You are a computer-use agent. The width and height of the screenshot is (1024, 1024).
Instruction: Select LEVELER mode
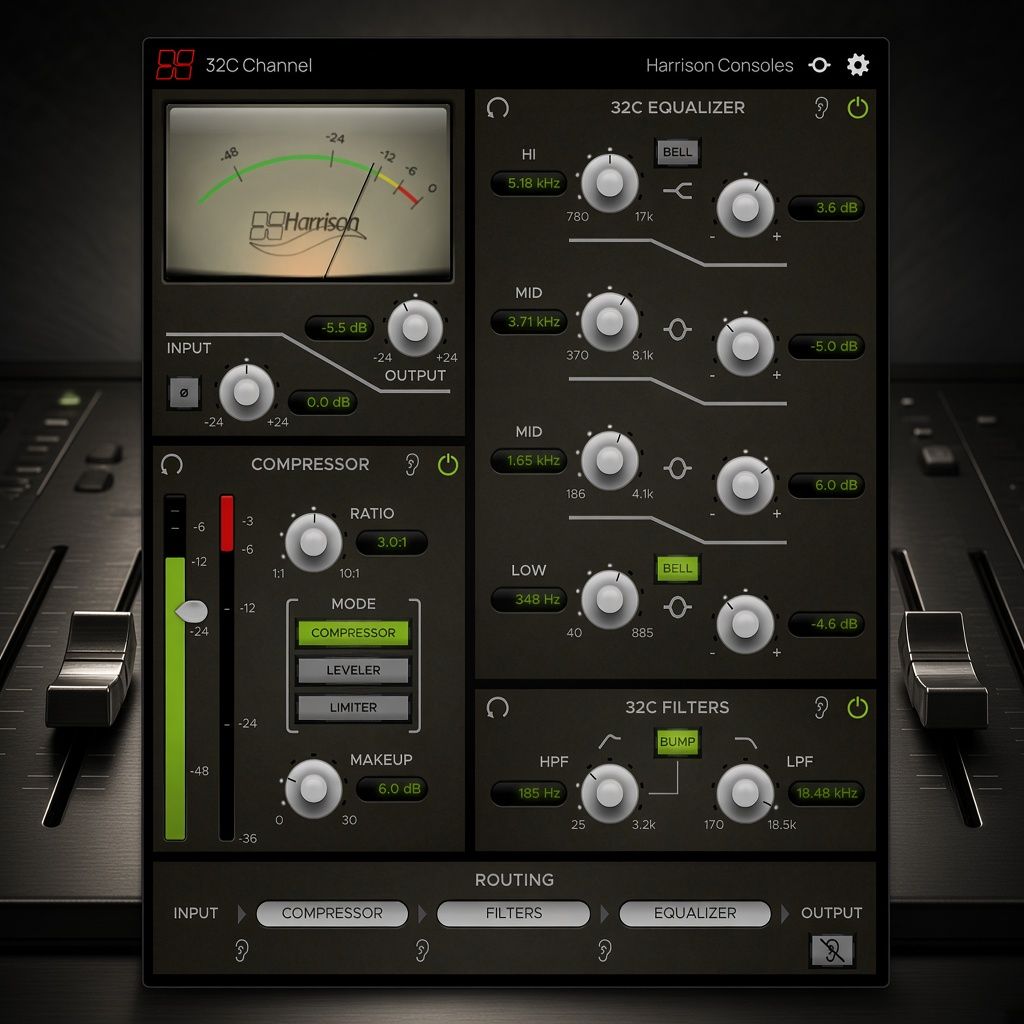tap(353, 670)
